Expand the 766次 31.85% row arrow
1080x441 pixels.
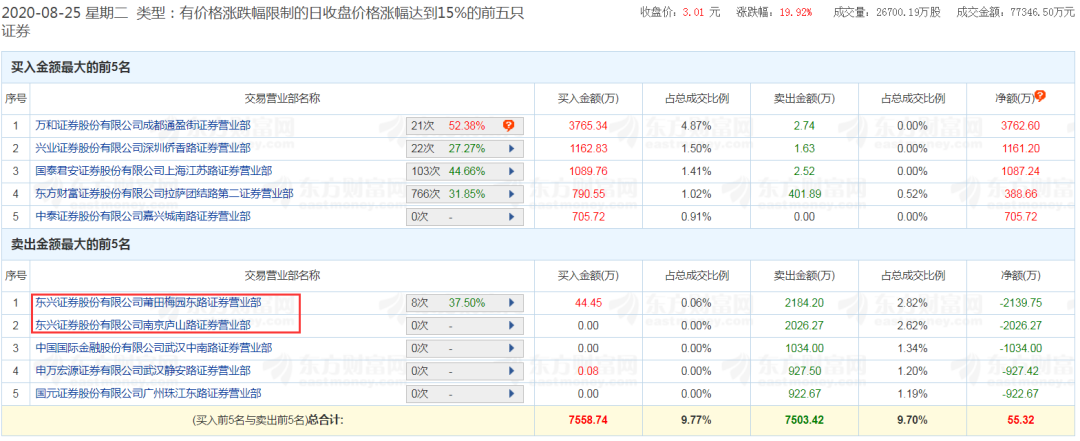[511, 192]
